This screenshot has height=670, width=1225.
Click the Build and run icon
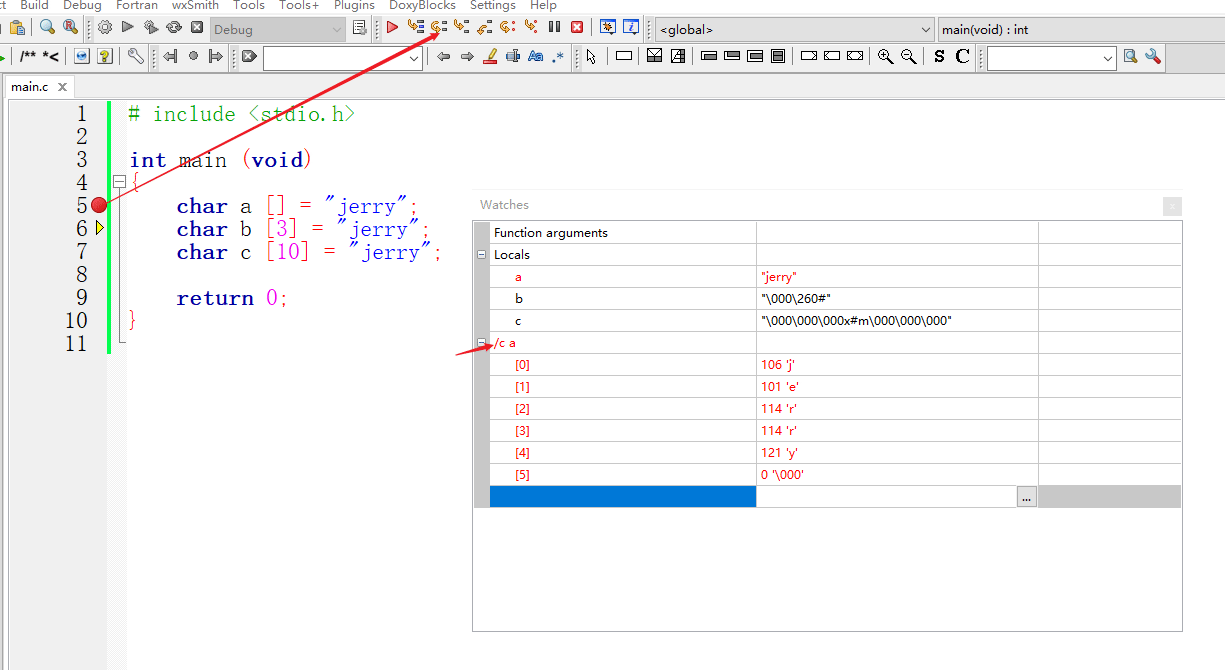(x=151, y=28)
